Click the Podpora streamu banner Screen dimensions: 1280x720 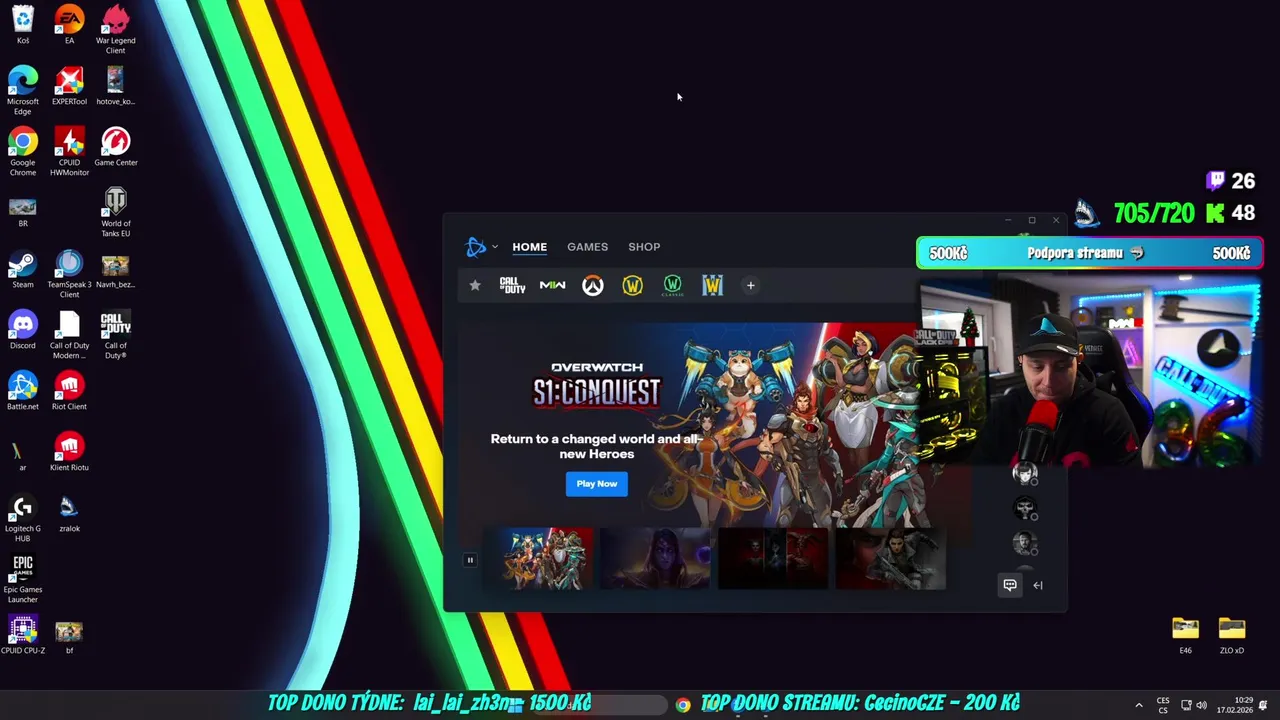pyautogui.click(x=1090, y=253)
